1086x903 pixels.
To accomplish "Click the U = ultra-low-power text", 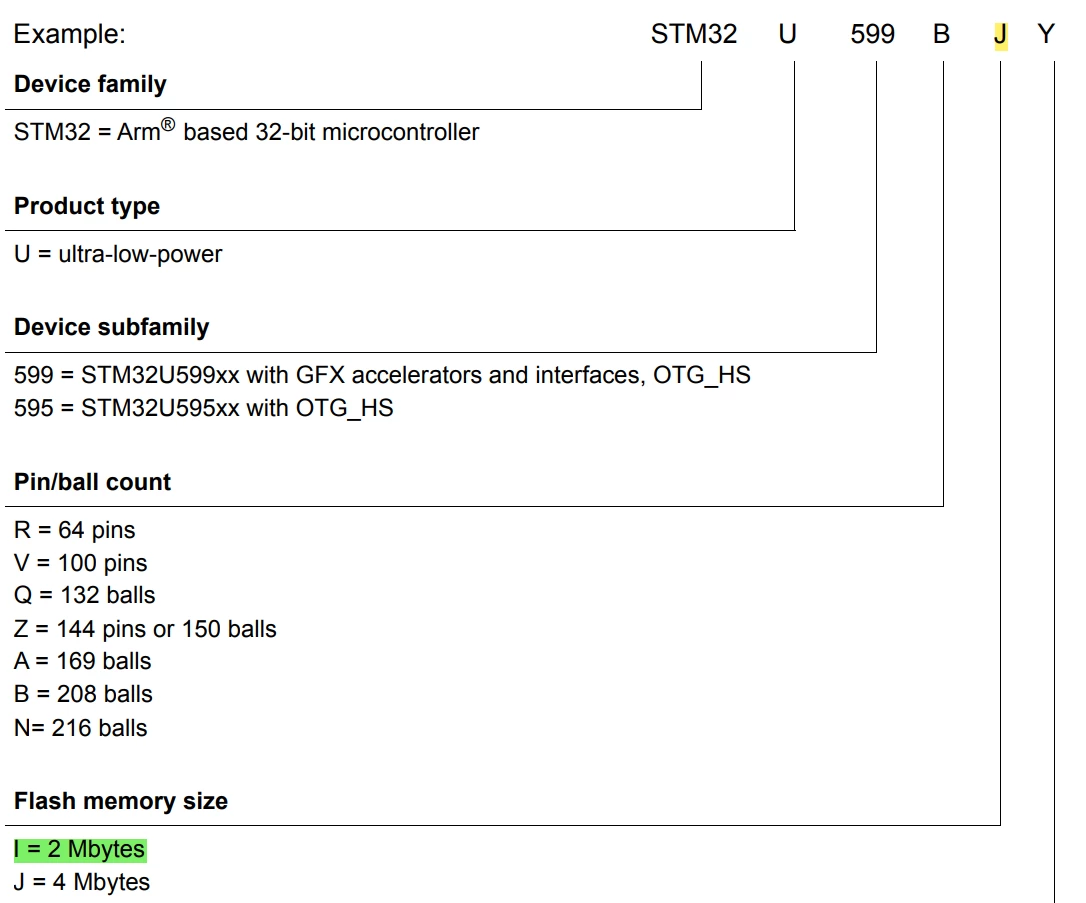I will pos(118,254).
